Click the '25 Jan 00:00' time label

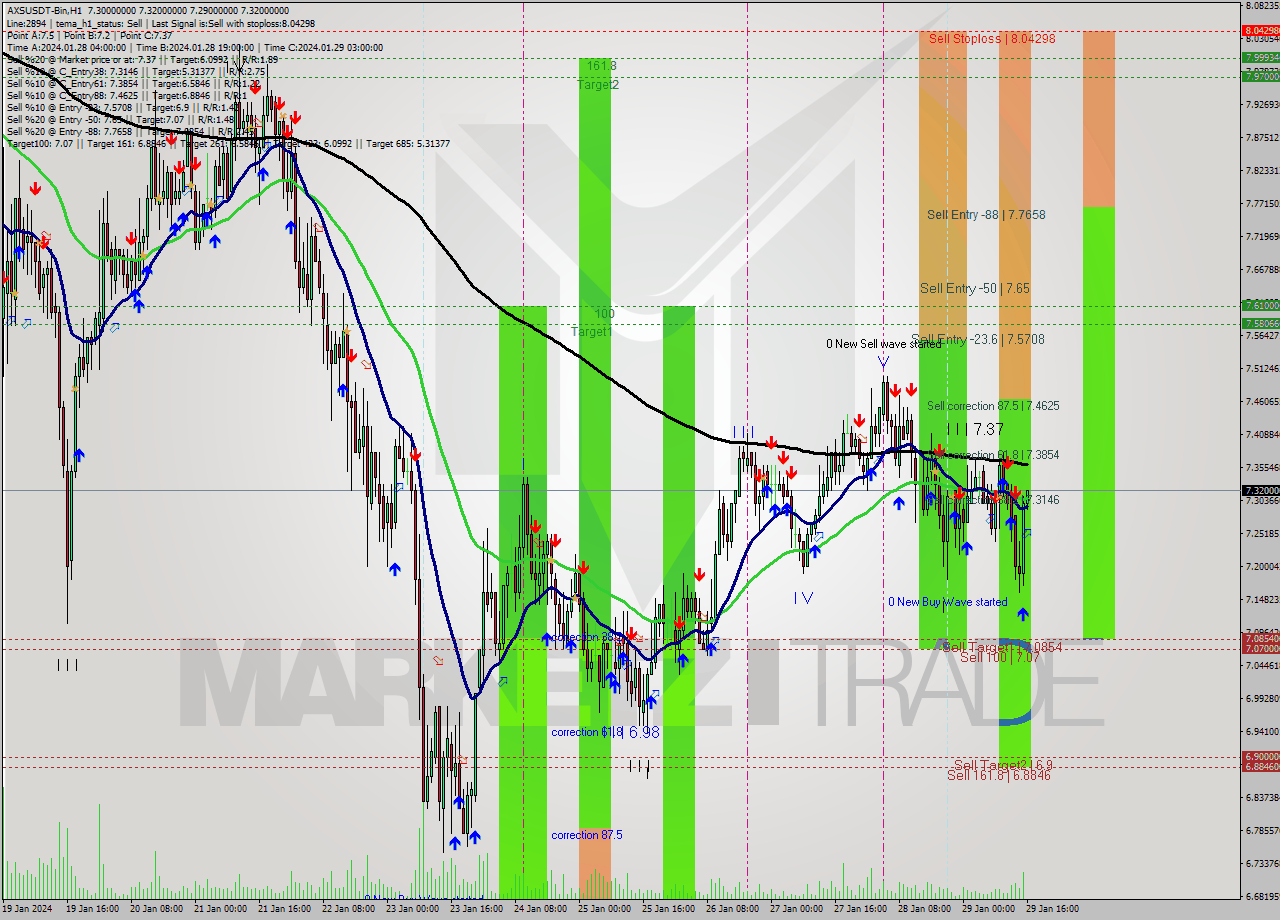(x=604, y=909)
